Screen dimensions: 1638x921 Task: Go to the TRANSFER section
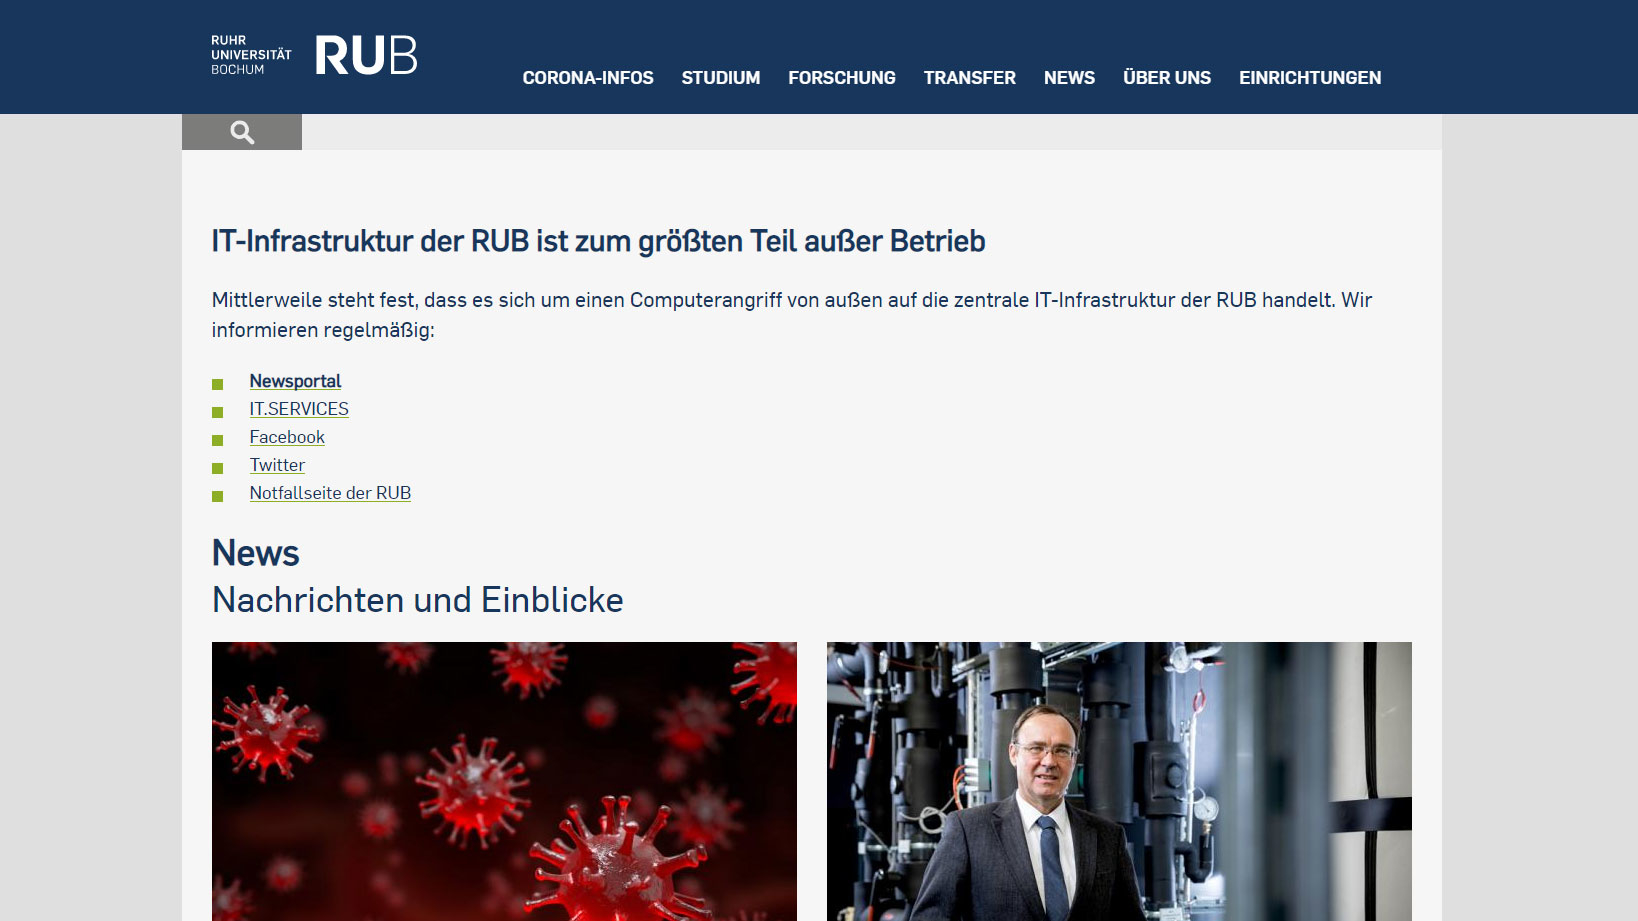pyautogui.click(x=970, y=78)
